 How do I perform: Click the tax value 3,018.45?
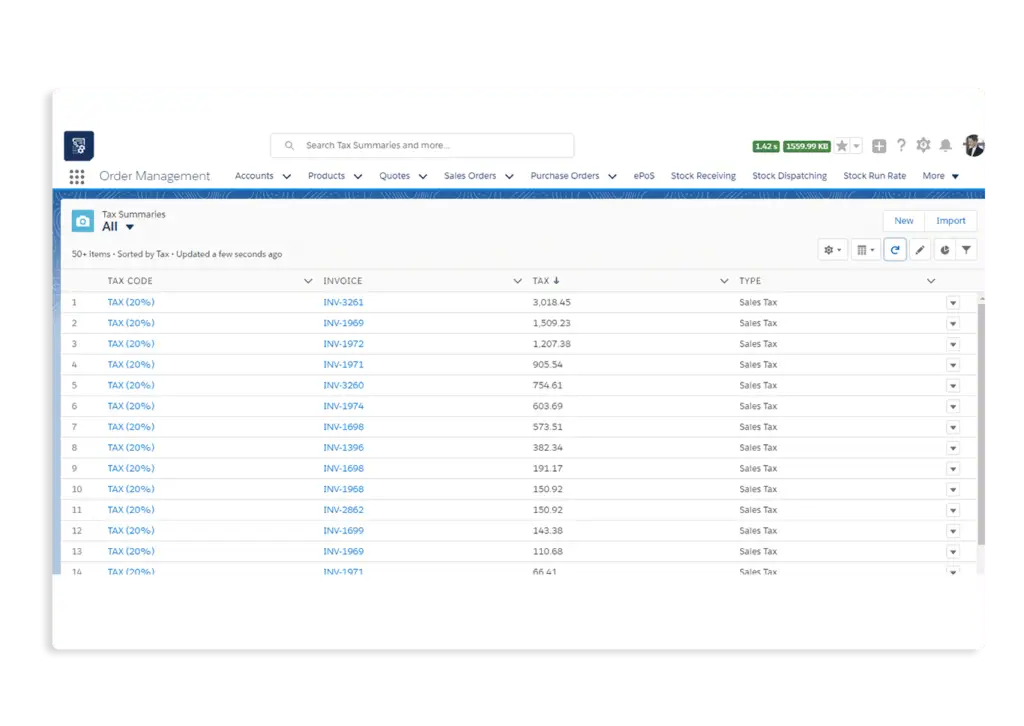[552, 302]
